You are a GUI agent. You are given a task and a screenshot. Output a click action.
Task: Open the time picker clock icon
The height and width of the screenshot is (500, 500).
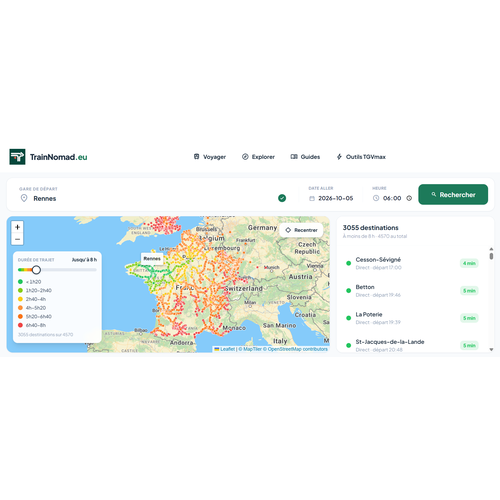409,198
